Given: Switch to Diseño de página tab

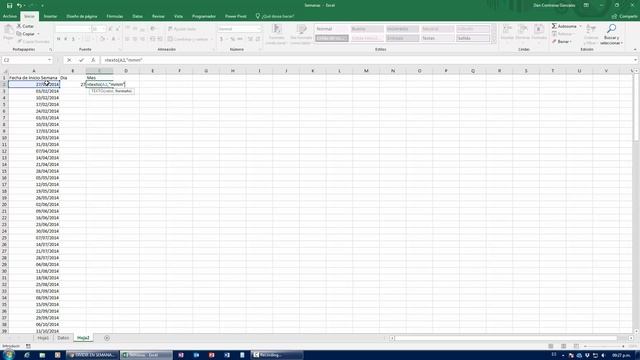Looking at the screenshot, I should pos(82,16).
